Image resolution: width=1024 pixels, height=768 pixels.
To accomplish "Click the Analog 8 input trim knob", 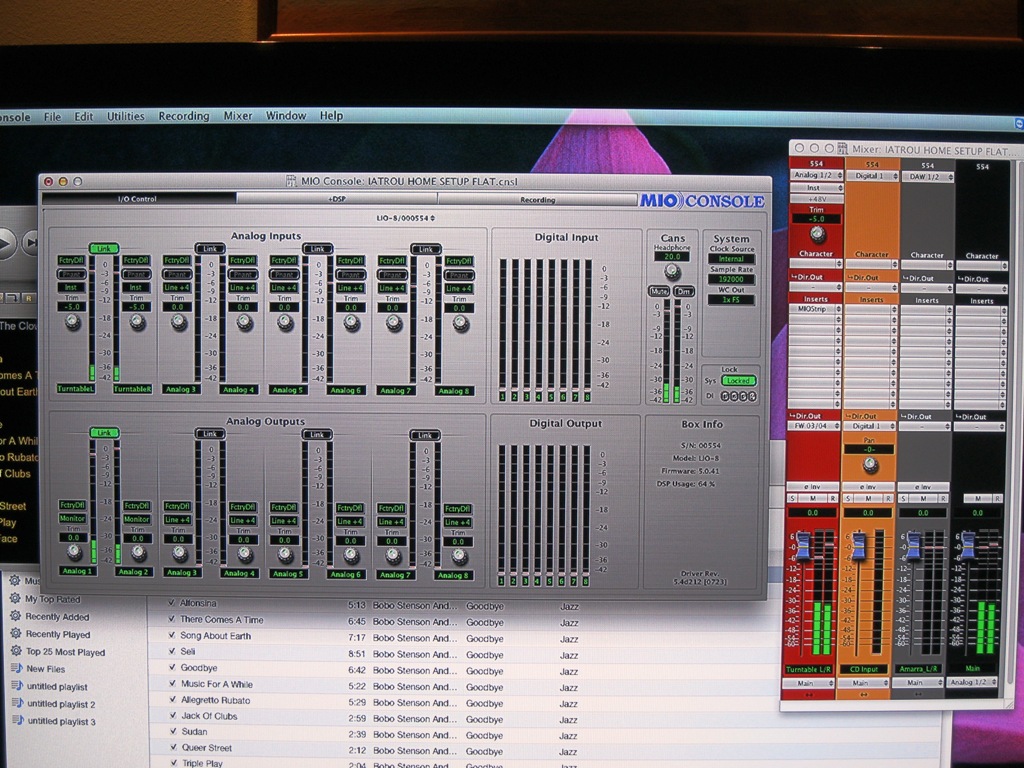I will [x=460, y=324].
